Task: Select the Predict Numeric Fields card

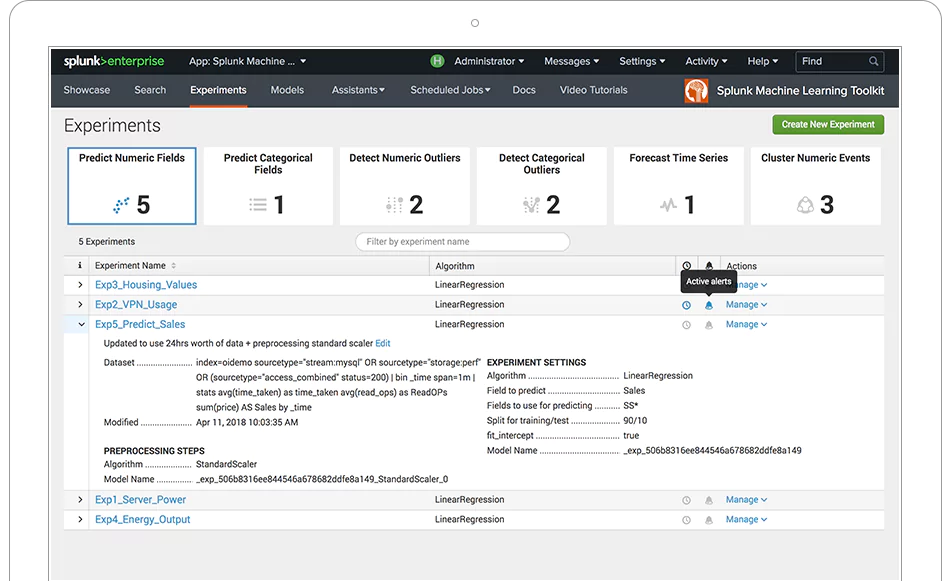Action: pyautogui.click(x=131, y=186)
